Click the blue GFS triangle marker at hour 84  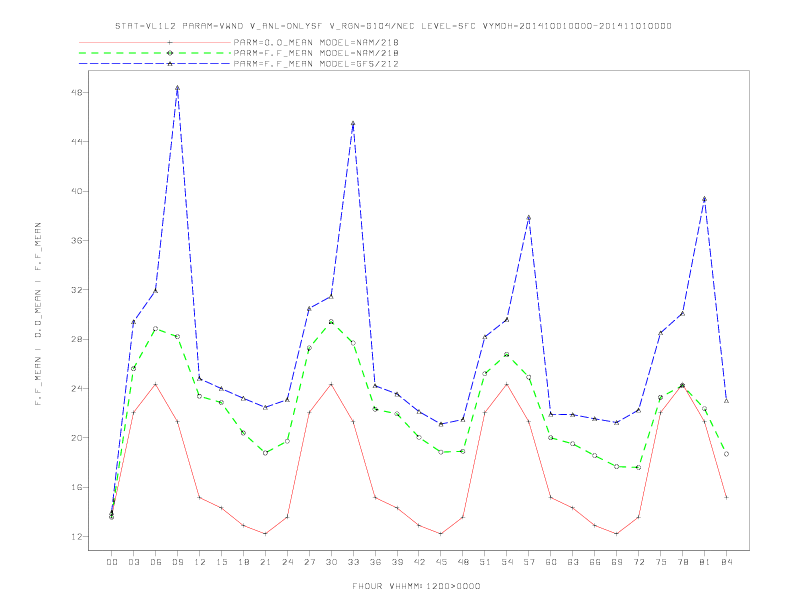[x=726, y=401]
